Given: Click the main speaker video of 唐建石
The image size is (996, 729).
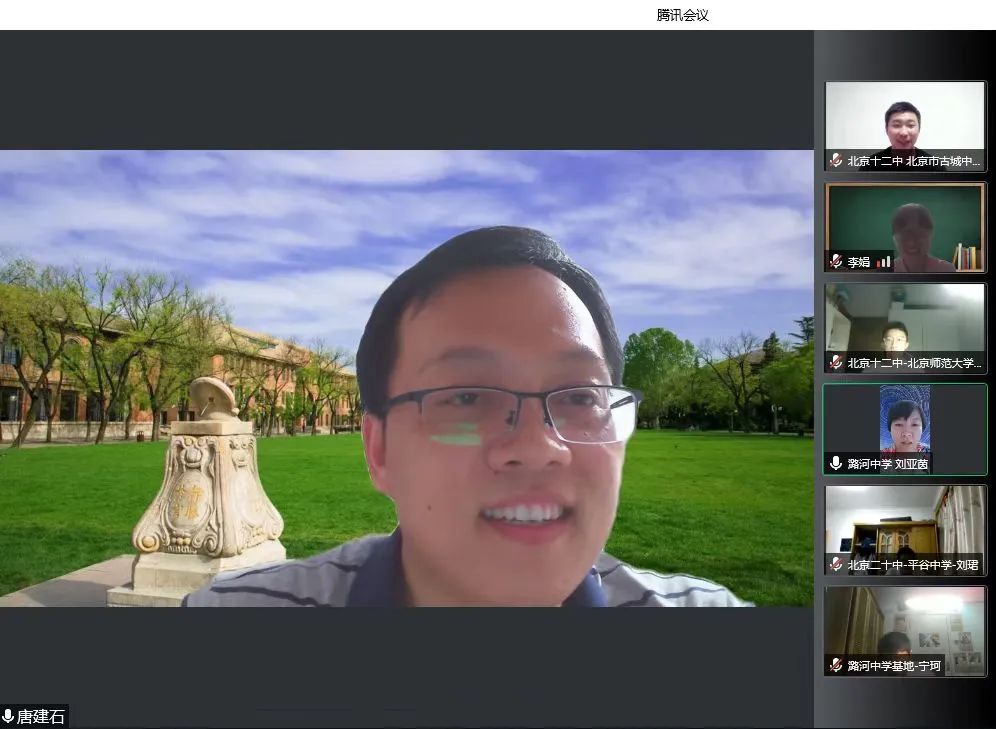Looking at the screenshot, I should click(x=406, y=378).
